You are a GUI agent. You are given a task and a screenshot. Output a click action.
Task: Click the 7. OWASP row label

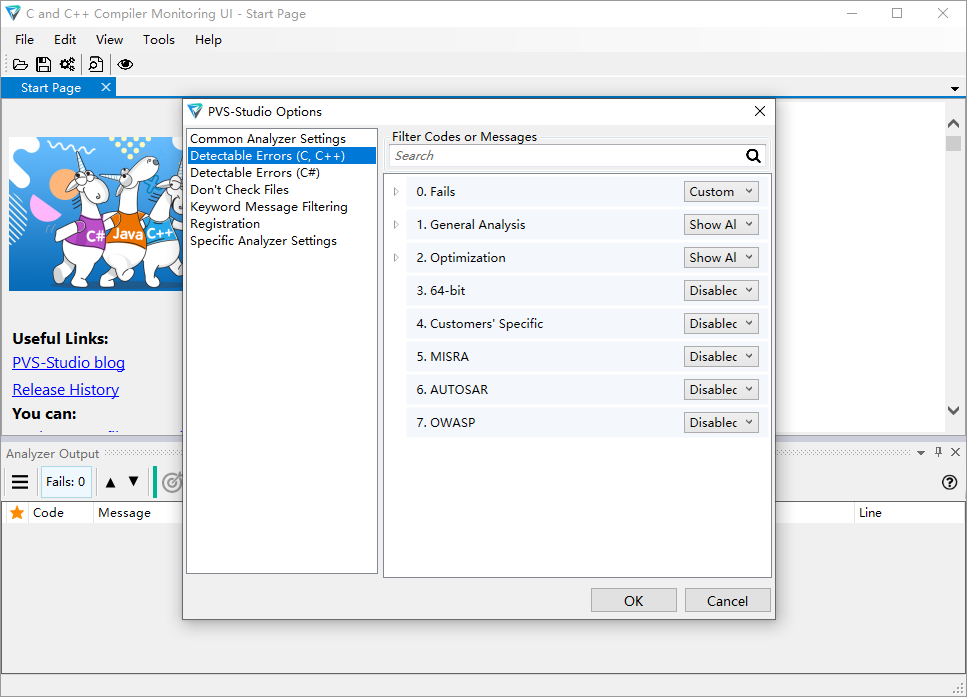(445, 423)
